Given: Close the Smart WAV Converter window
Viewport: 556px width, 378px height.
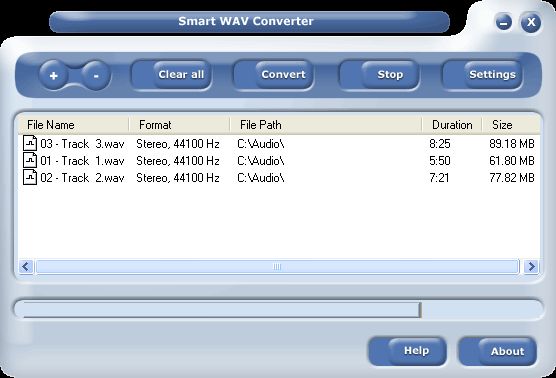Looking at the screenshot, I should point(531,22).
